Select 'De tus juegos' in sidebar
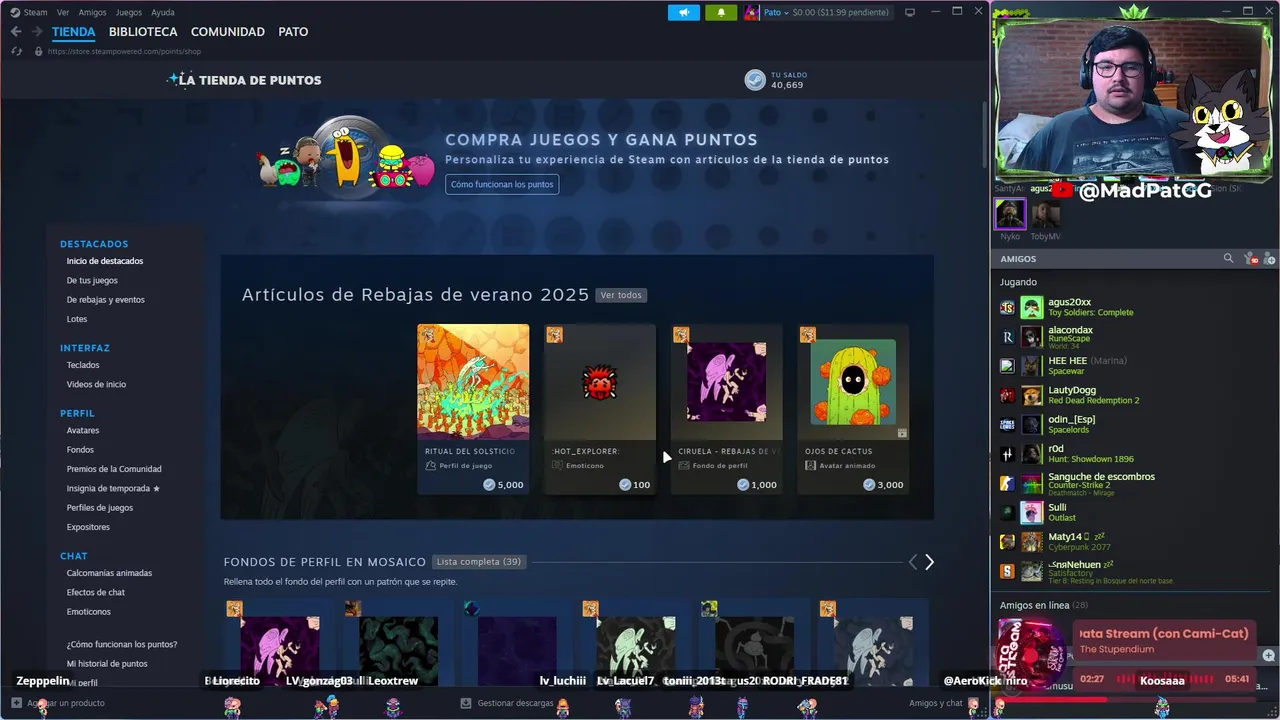Screen dimensions: 1280x720 pyautogui.click(x=92, y=281)
